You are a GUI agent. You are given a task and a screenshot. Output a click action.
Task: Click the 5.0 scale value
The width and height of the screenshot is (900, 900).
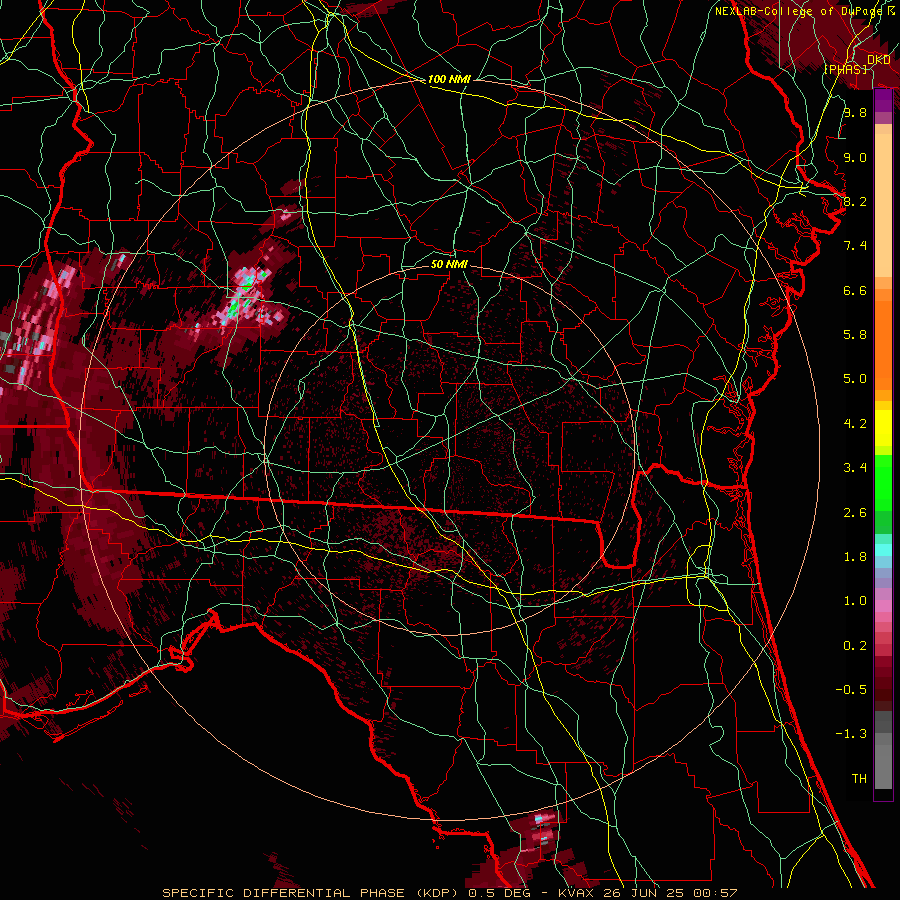click(x=855, y=379)
